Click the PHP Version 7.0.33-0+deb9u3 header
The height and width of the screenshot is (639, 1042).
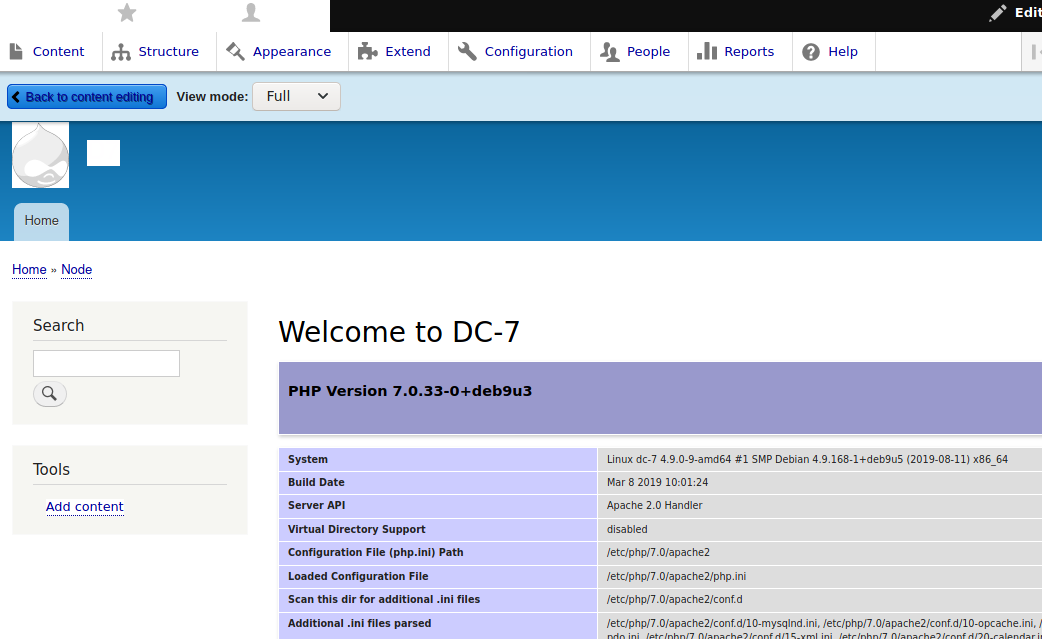pos(410,391)
